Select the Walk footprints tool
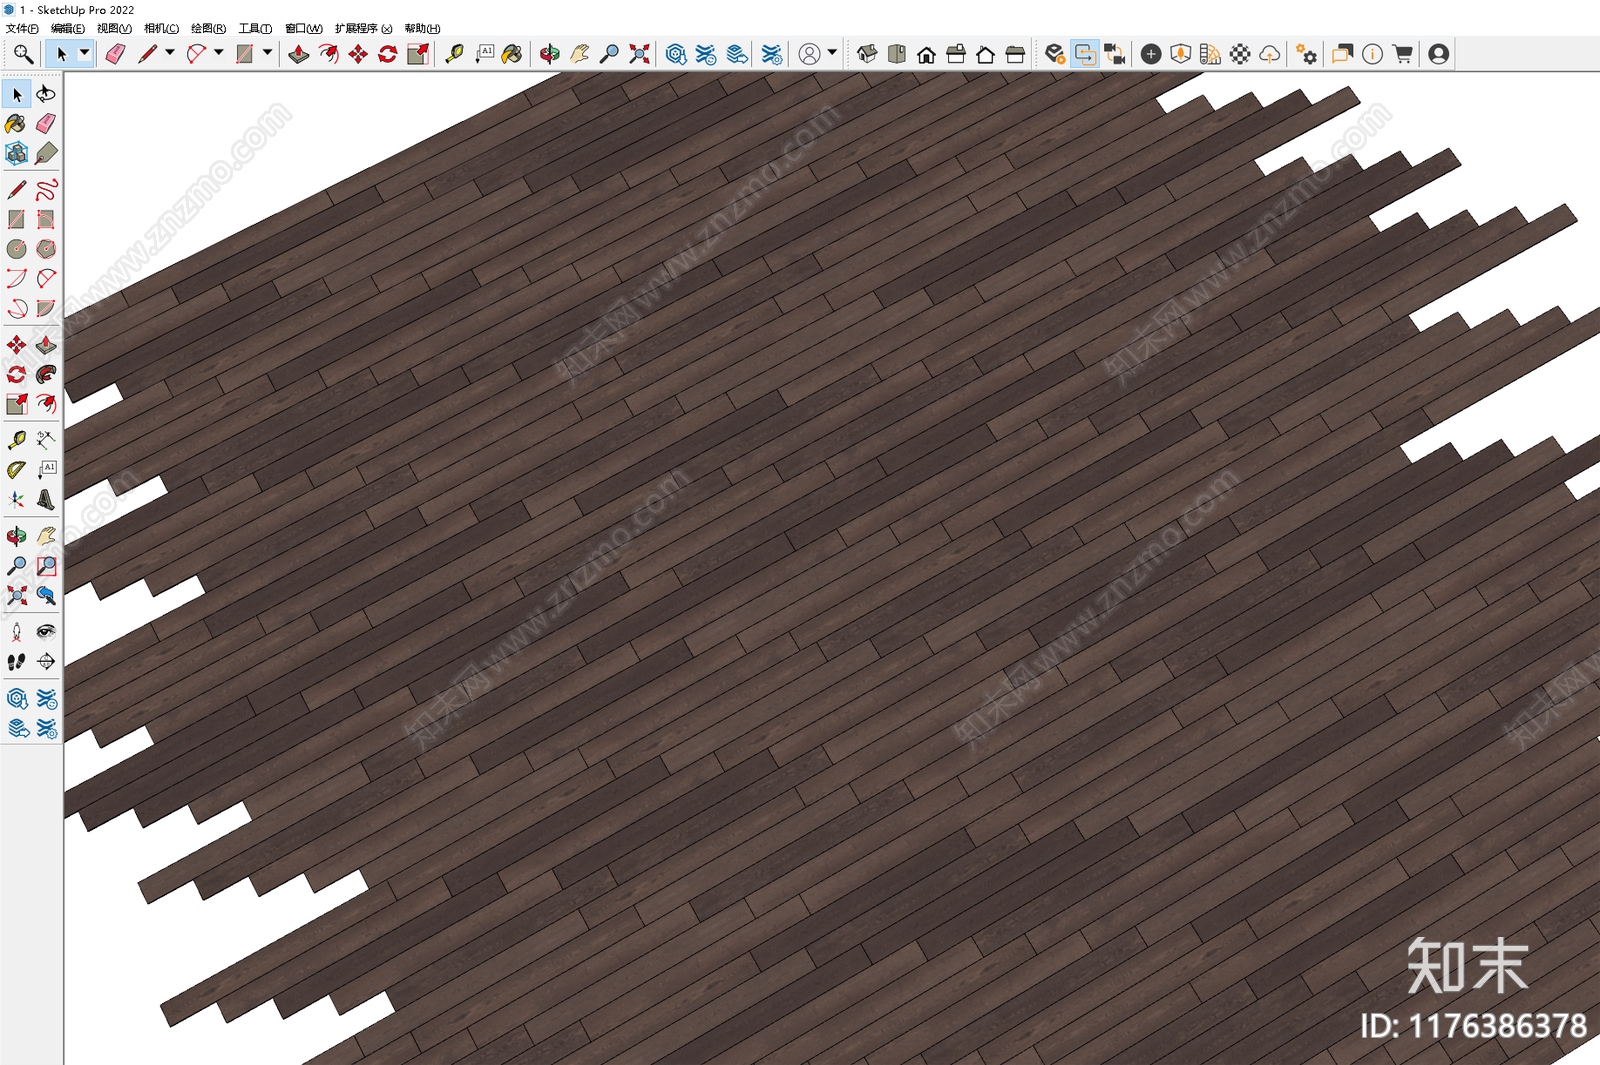Viewport: 1600px width, 1065px height. point(17,661)
